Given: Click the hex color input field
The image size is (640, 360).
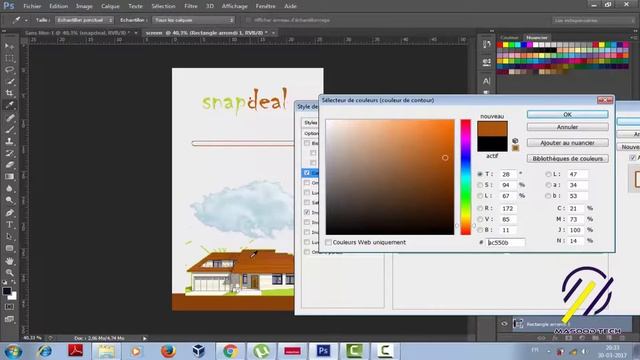Looking at the screenshot, I should 505,242.
